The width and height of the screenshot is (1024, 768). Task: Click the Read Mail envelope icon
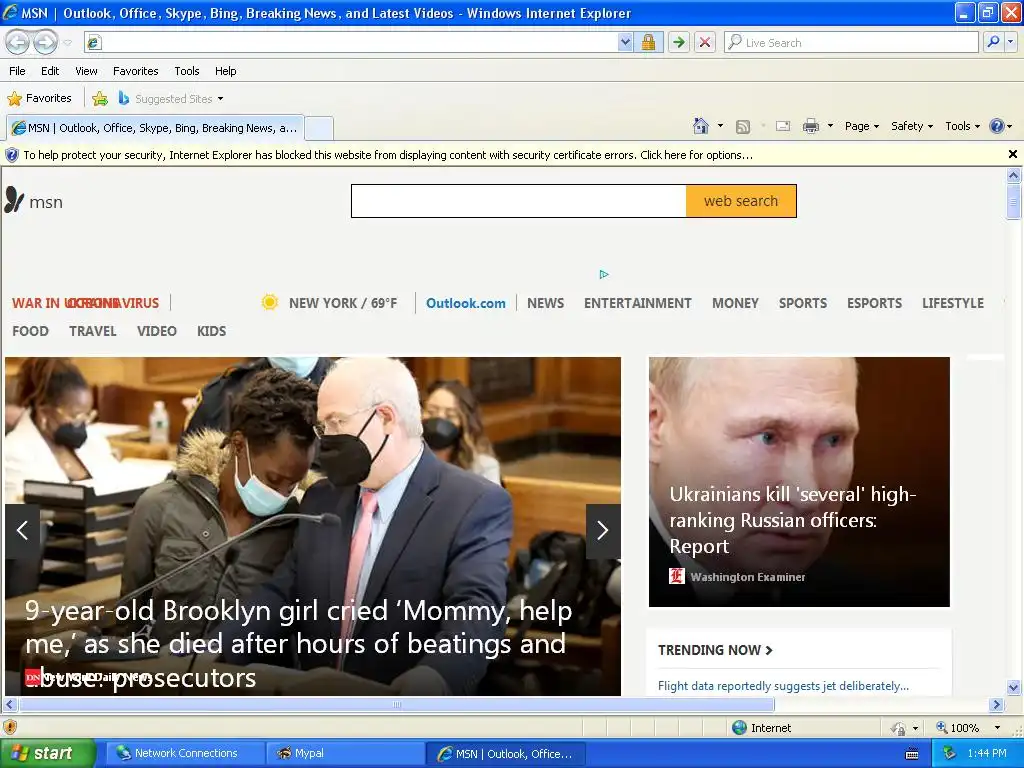click(x=783, y=126)
